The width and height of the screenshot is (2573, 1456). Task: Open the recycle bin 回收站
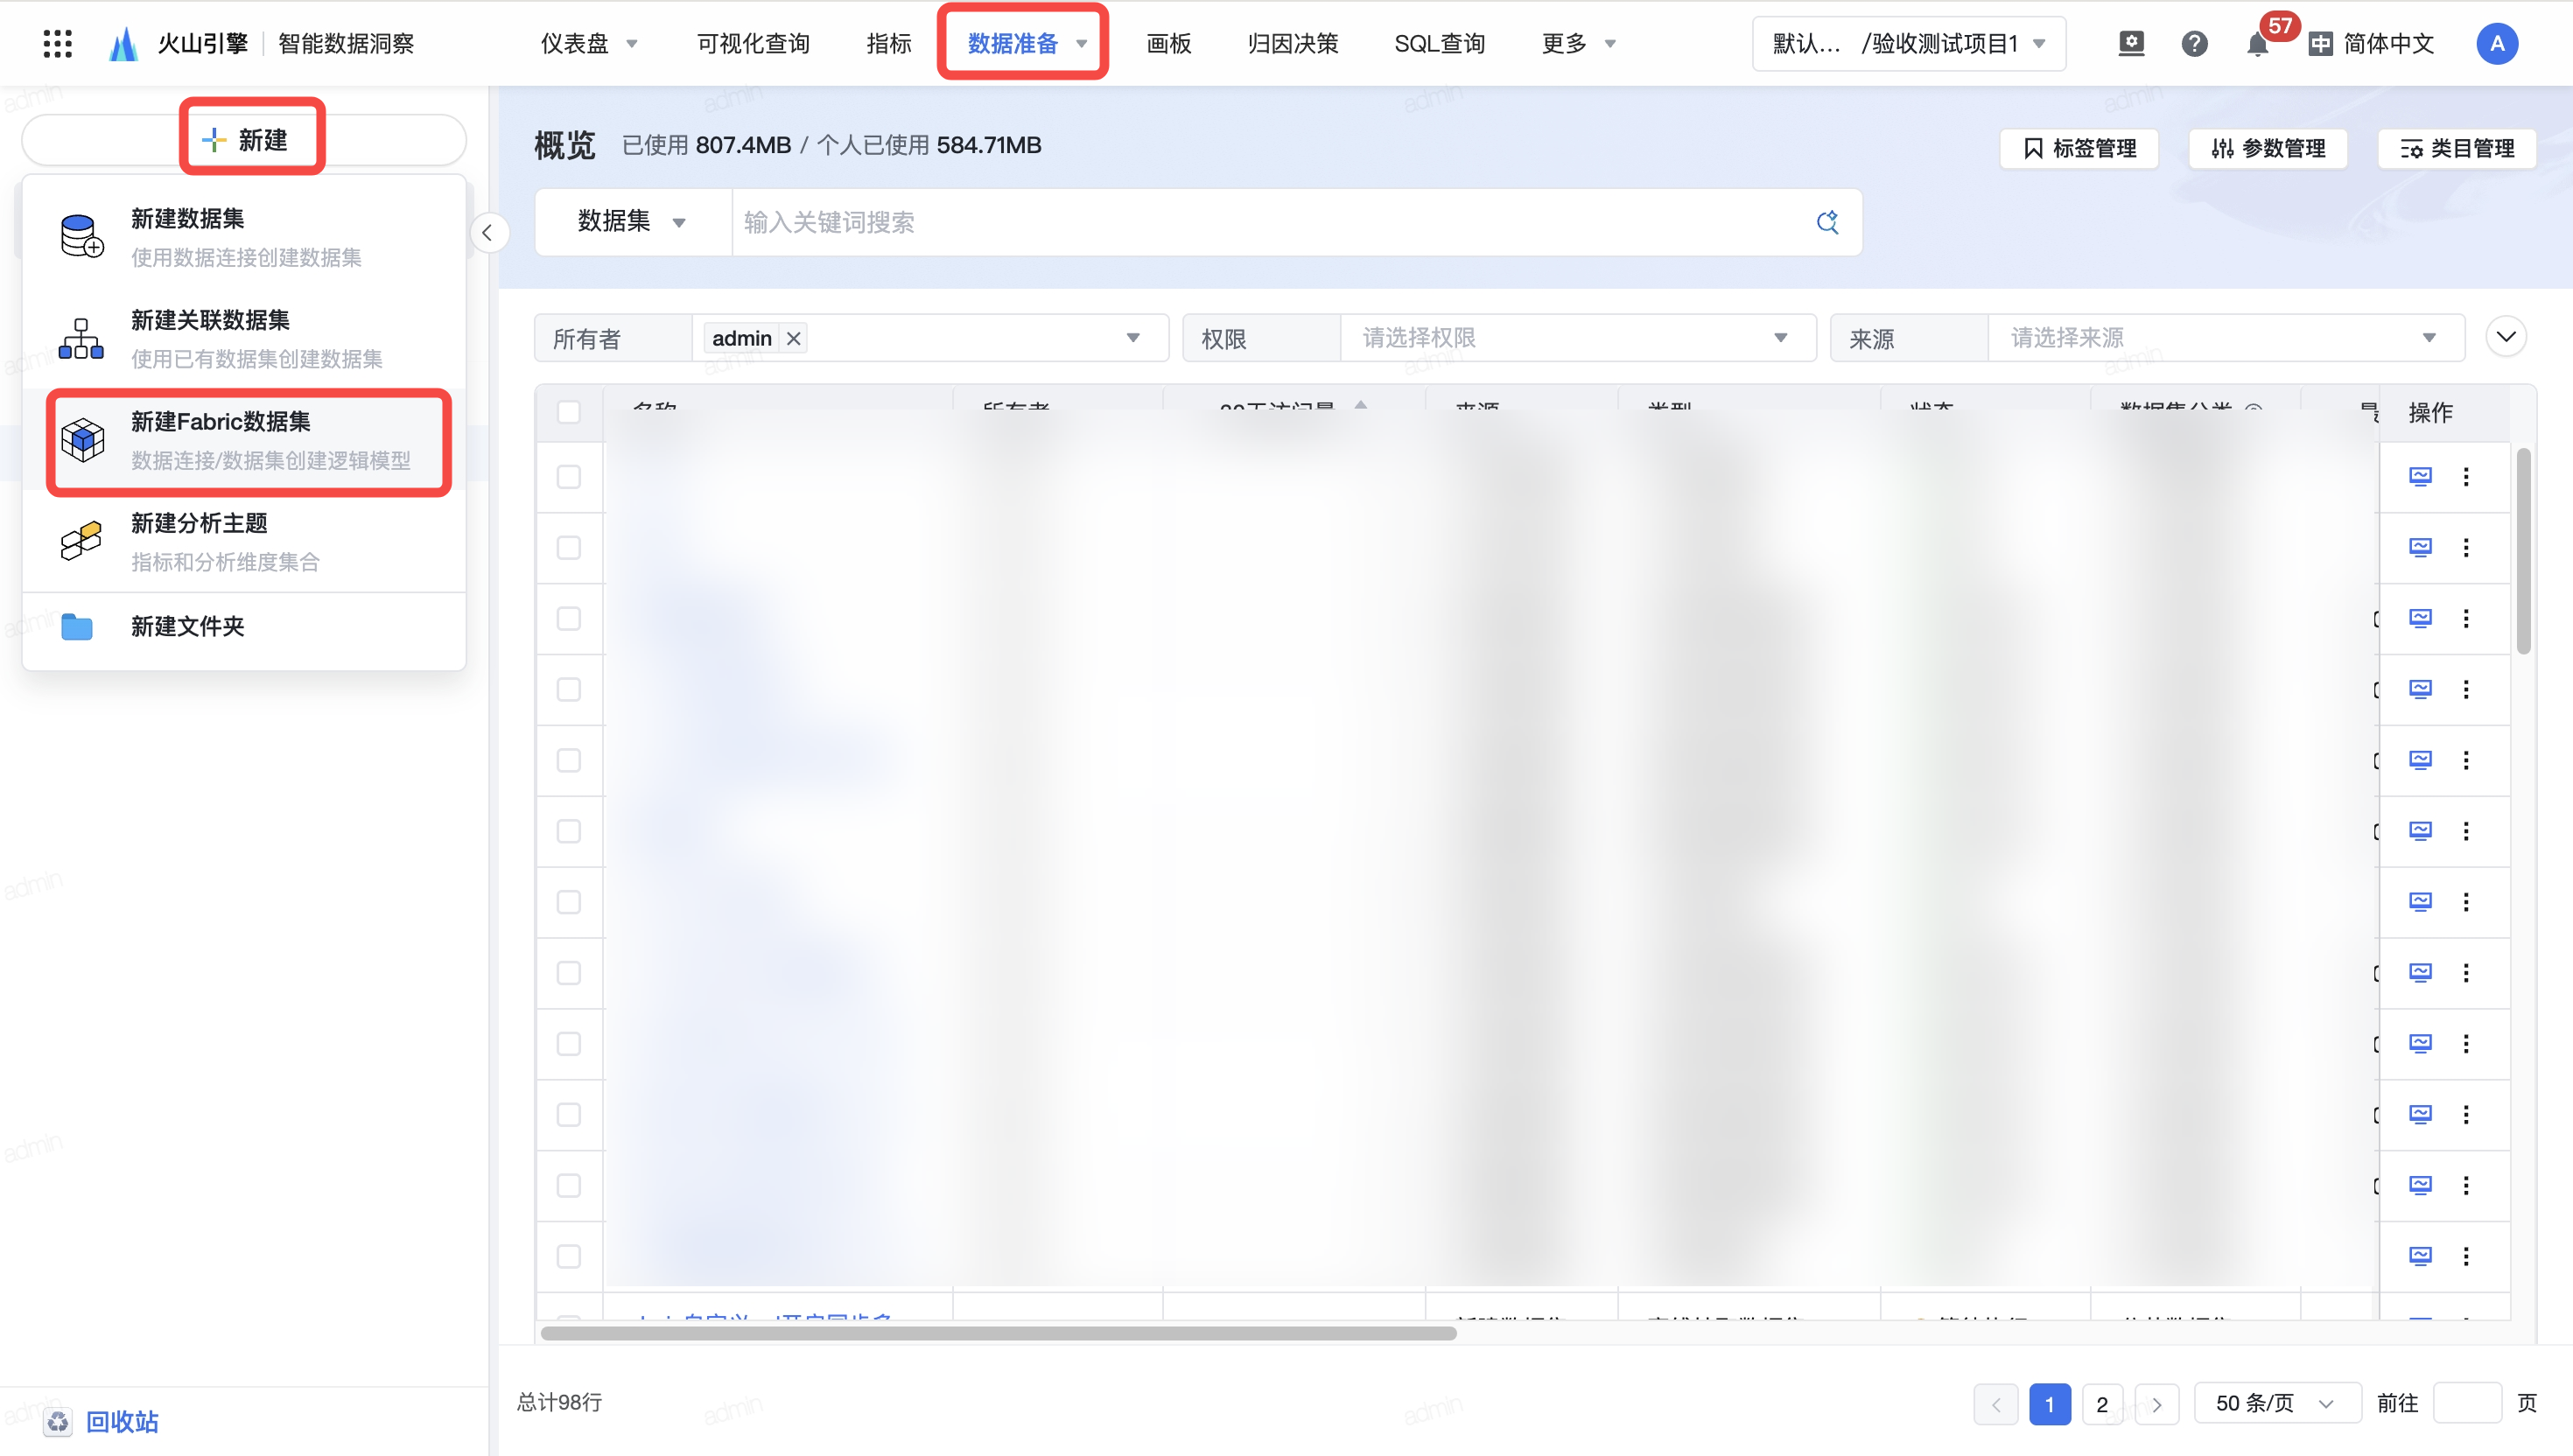click(x=121, y=1421)
